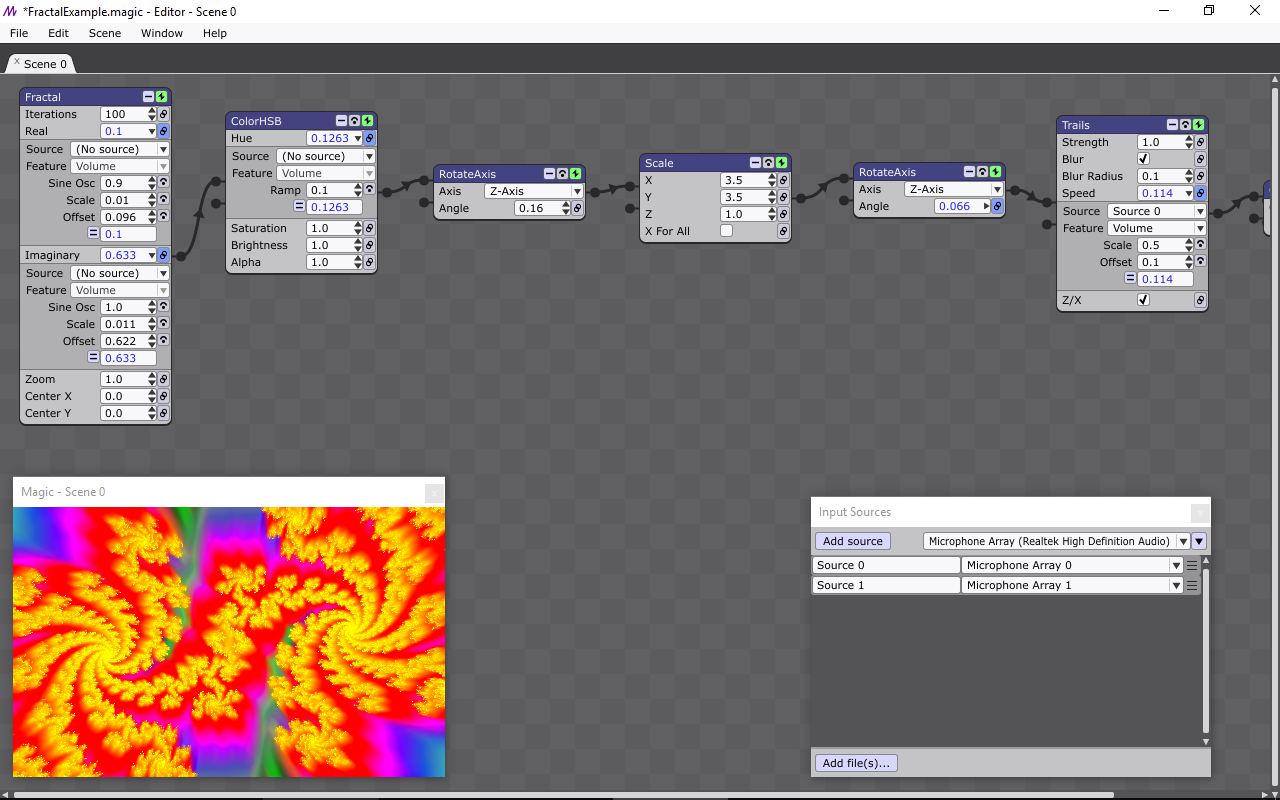The image size is (1280, 800).
Task: Click the drag handle icon for Source 1 row
Action: pyautogui.click(x=1192, y=585)
